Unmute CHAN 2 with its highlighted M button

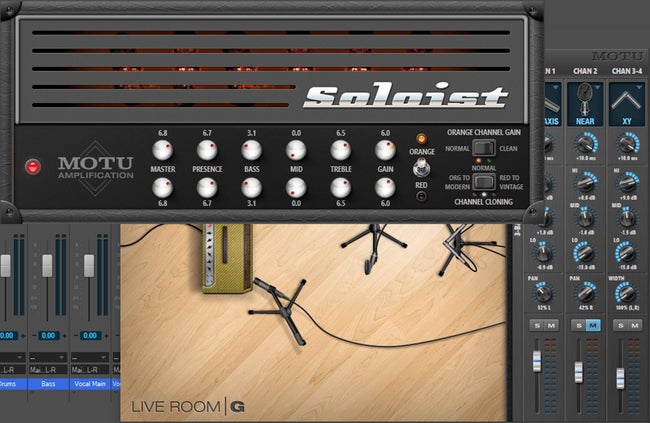(593, 325)
